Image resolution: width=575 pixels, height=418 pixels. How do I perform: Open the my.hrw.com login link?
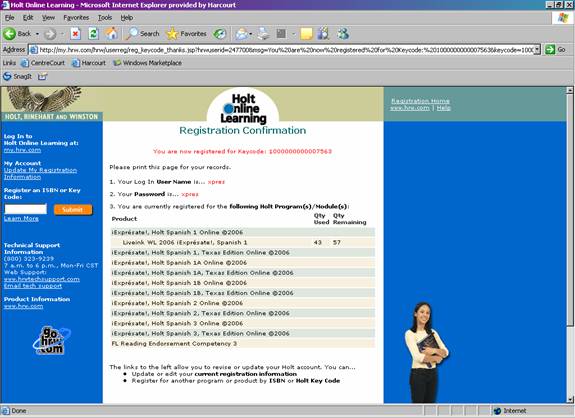pos(22,150)
